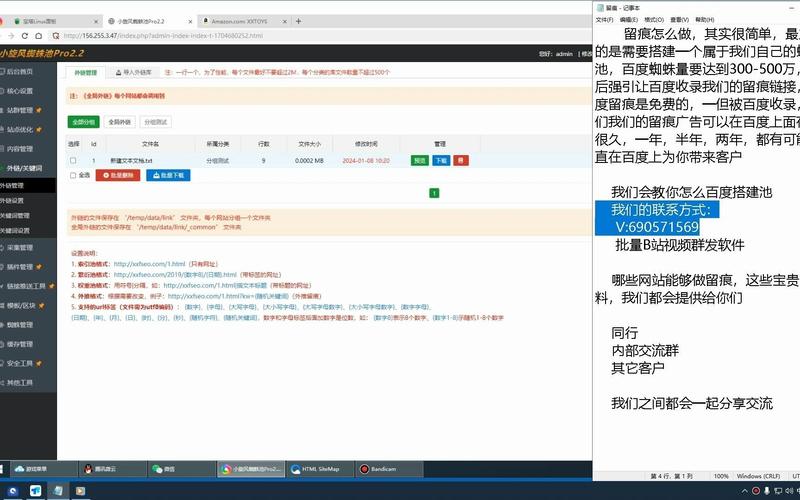This screenshot has width=800, height=500.
Task: Select the 关键词设置 submenu item
Action: click(x=15, y=230)
